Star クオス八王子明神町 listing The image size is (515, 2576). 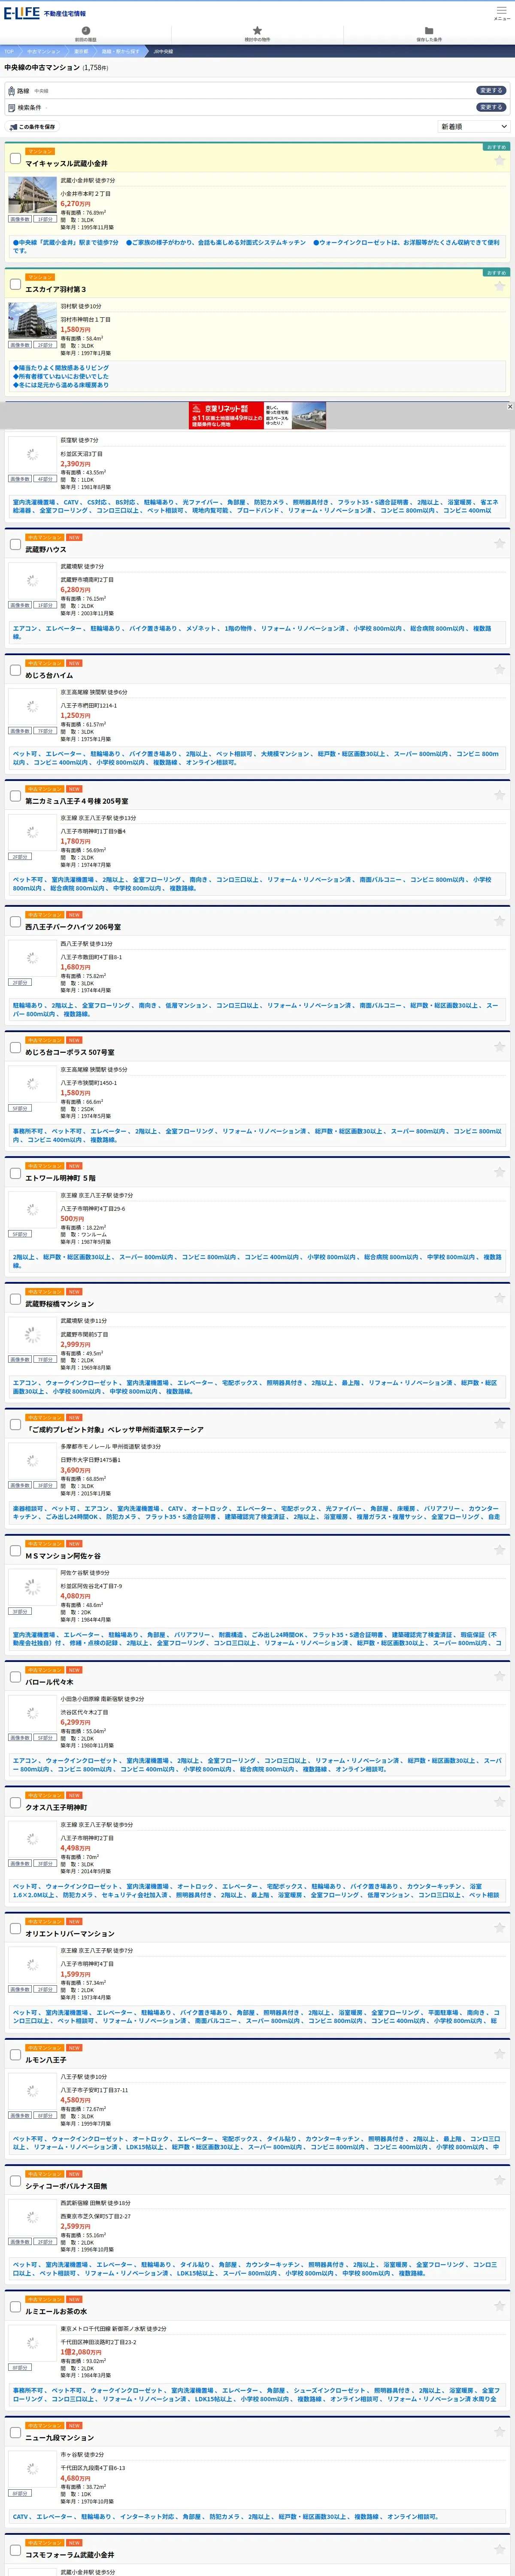point(499,1801)
